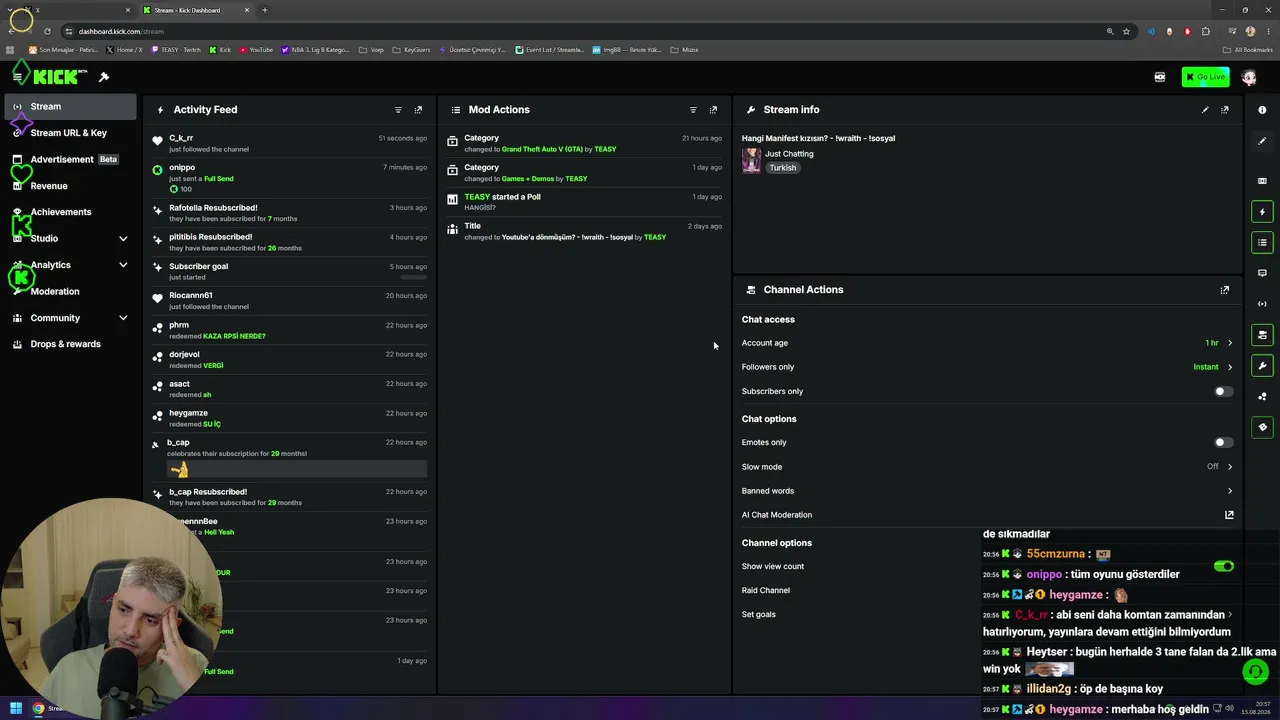Viewport: 1280px width, 720px height.
Task: Open Stream URL & Key page
Action: (69, 133)
